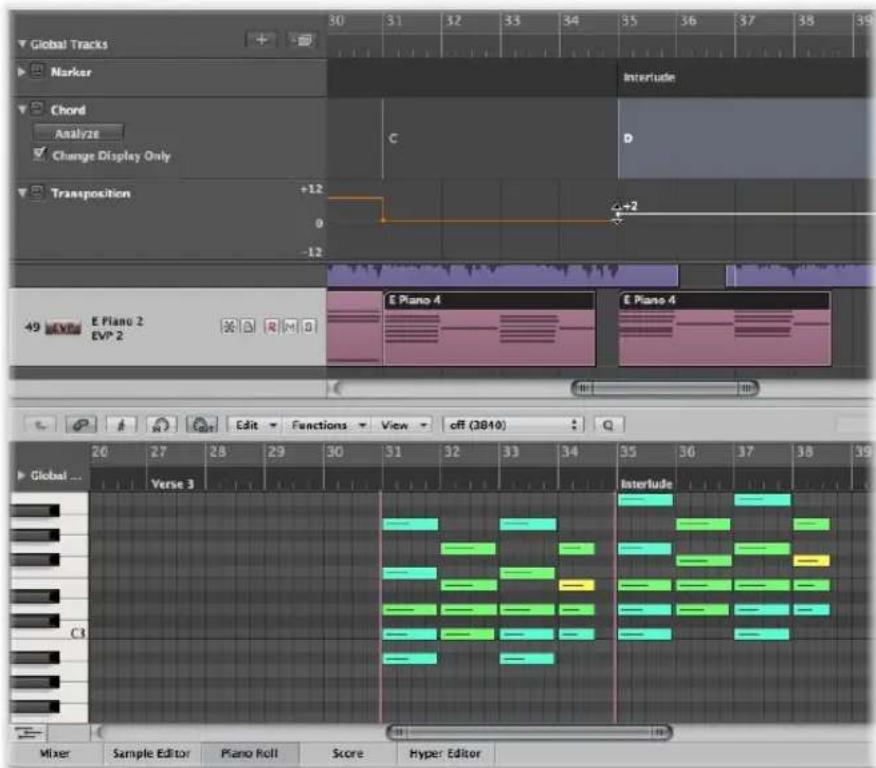The height and width of the screenshot is (768, 876).
Task: Collapse the Global Tracks disclosure triangle
Action: (22, 44)
